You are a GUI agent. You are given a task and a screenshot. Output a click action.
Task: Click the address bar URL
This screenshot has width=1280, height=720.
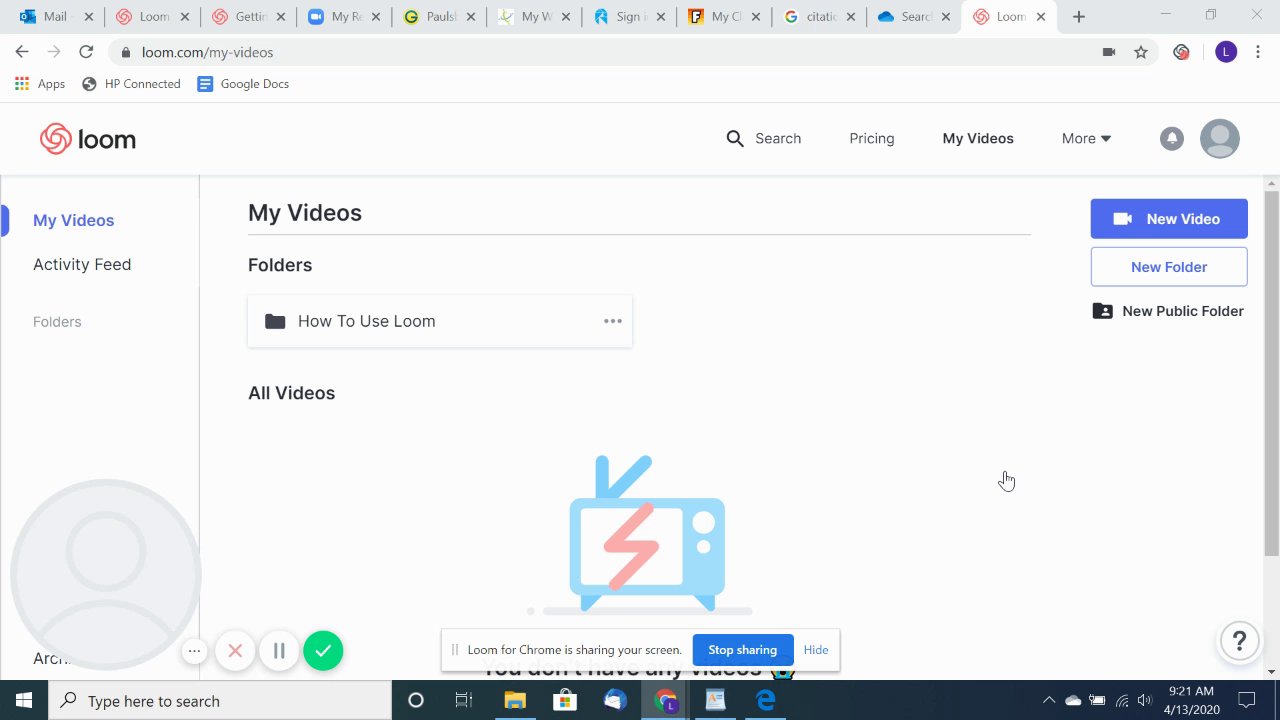pos(207,52)
